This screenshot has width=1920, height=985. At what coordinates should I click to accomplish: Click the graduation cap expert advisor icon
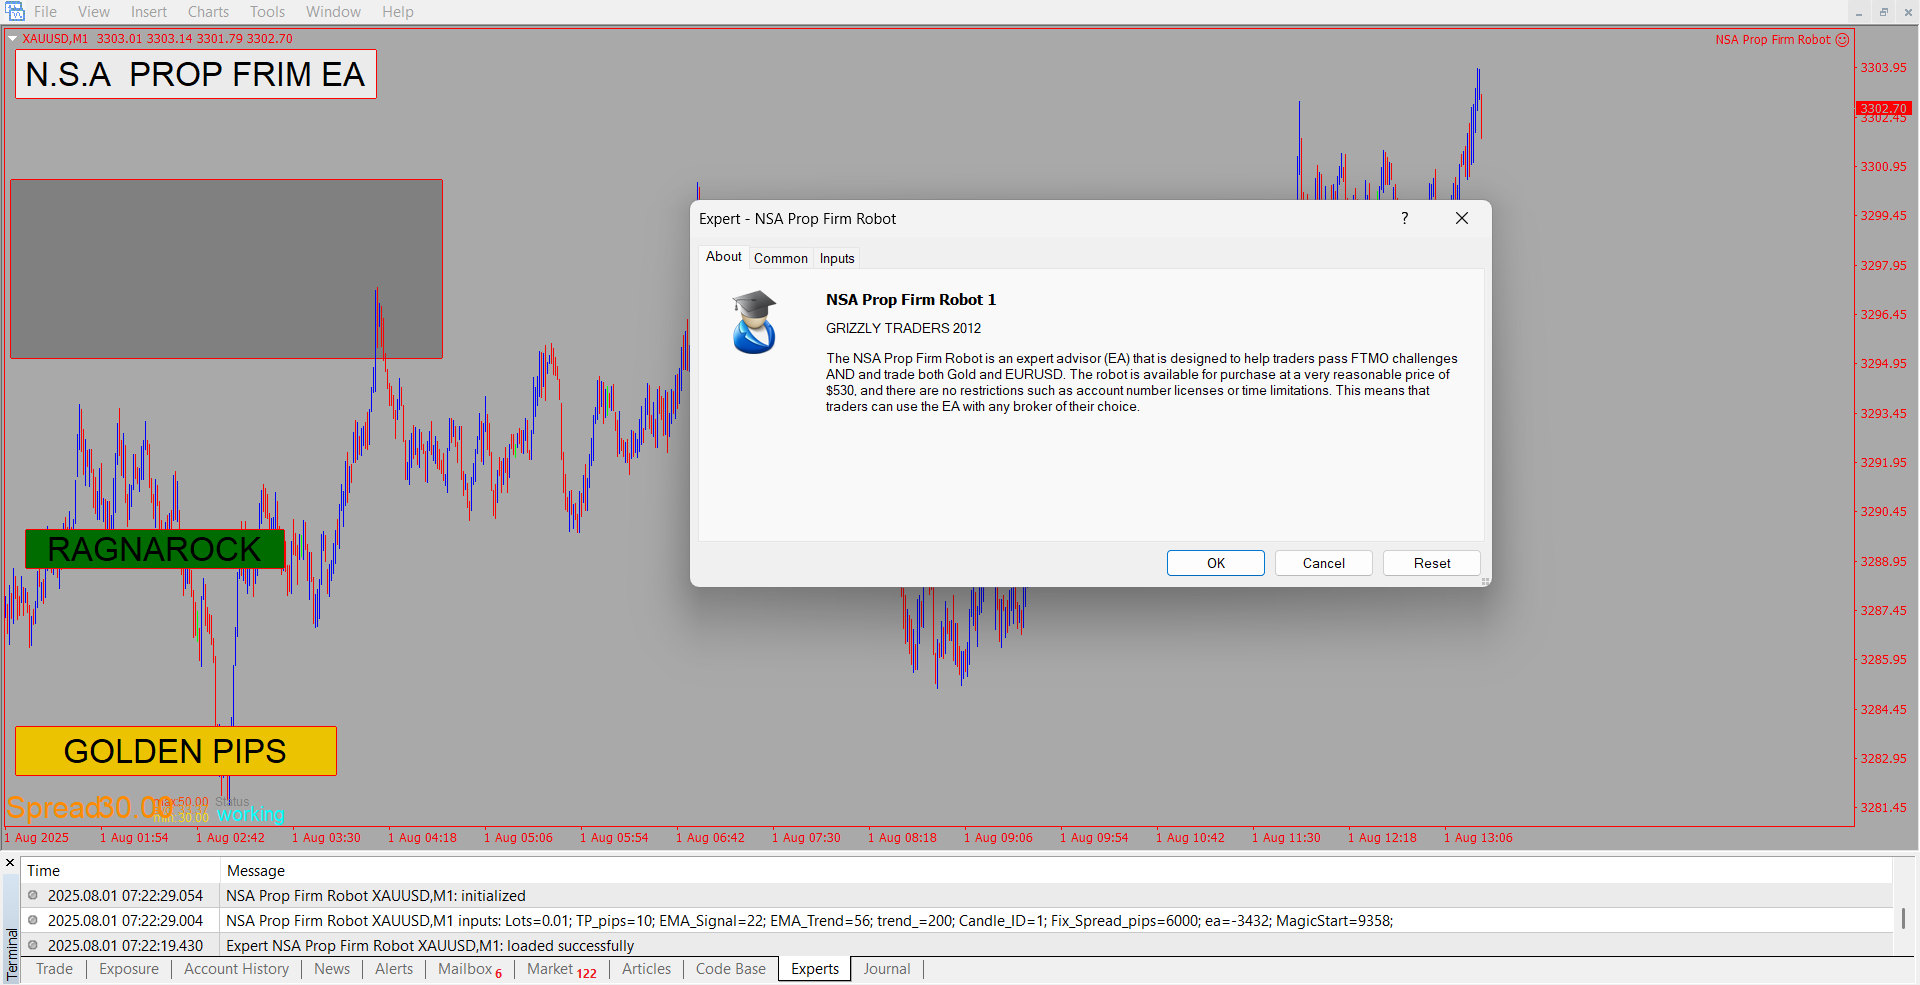point(754,322)
